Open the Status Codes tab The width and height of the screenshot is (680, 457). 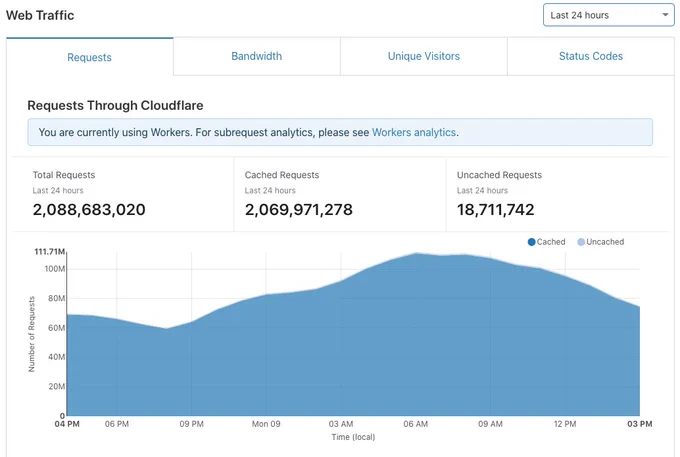click(591, 56)
